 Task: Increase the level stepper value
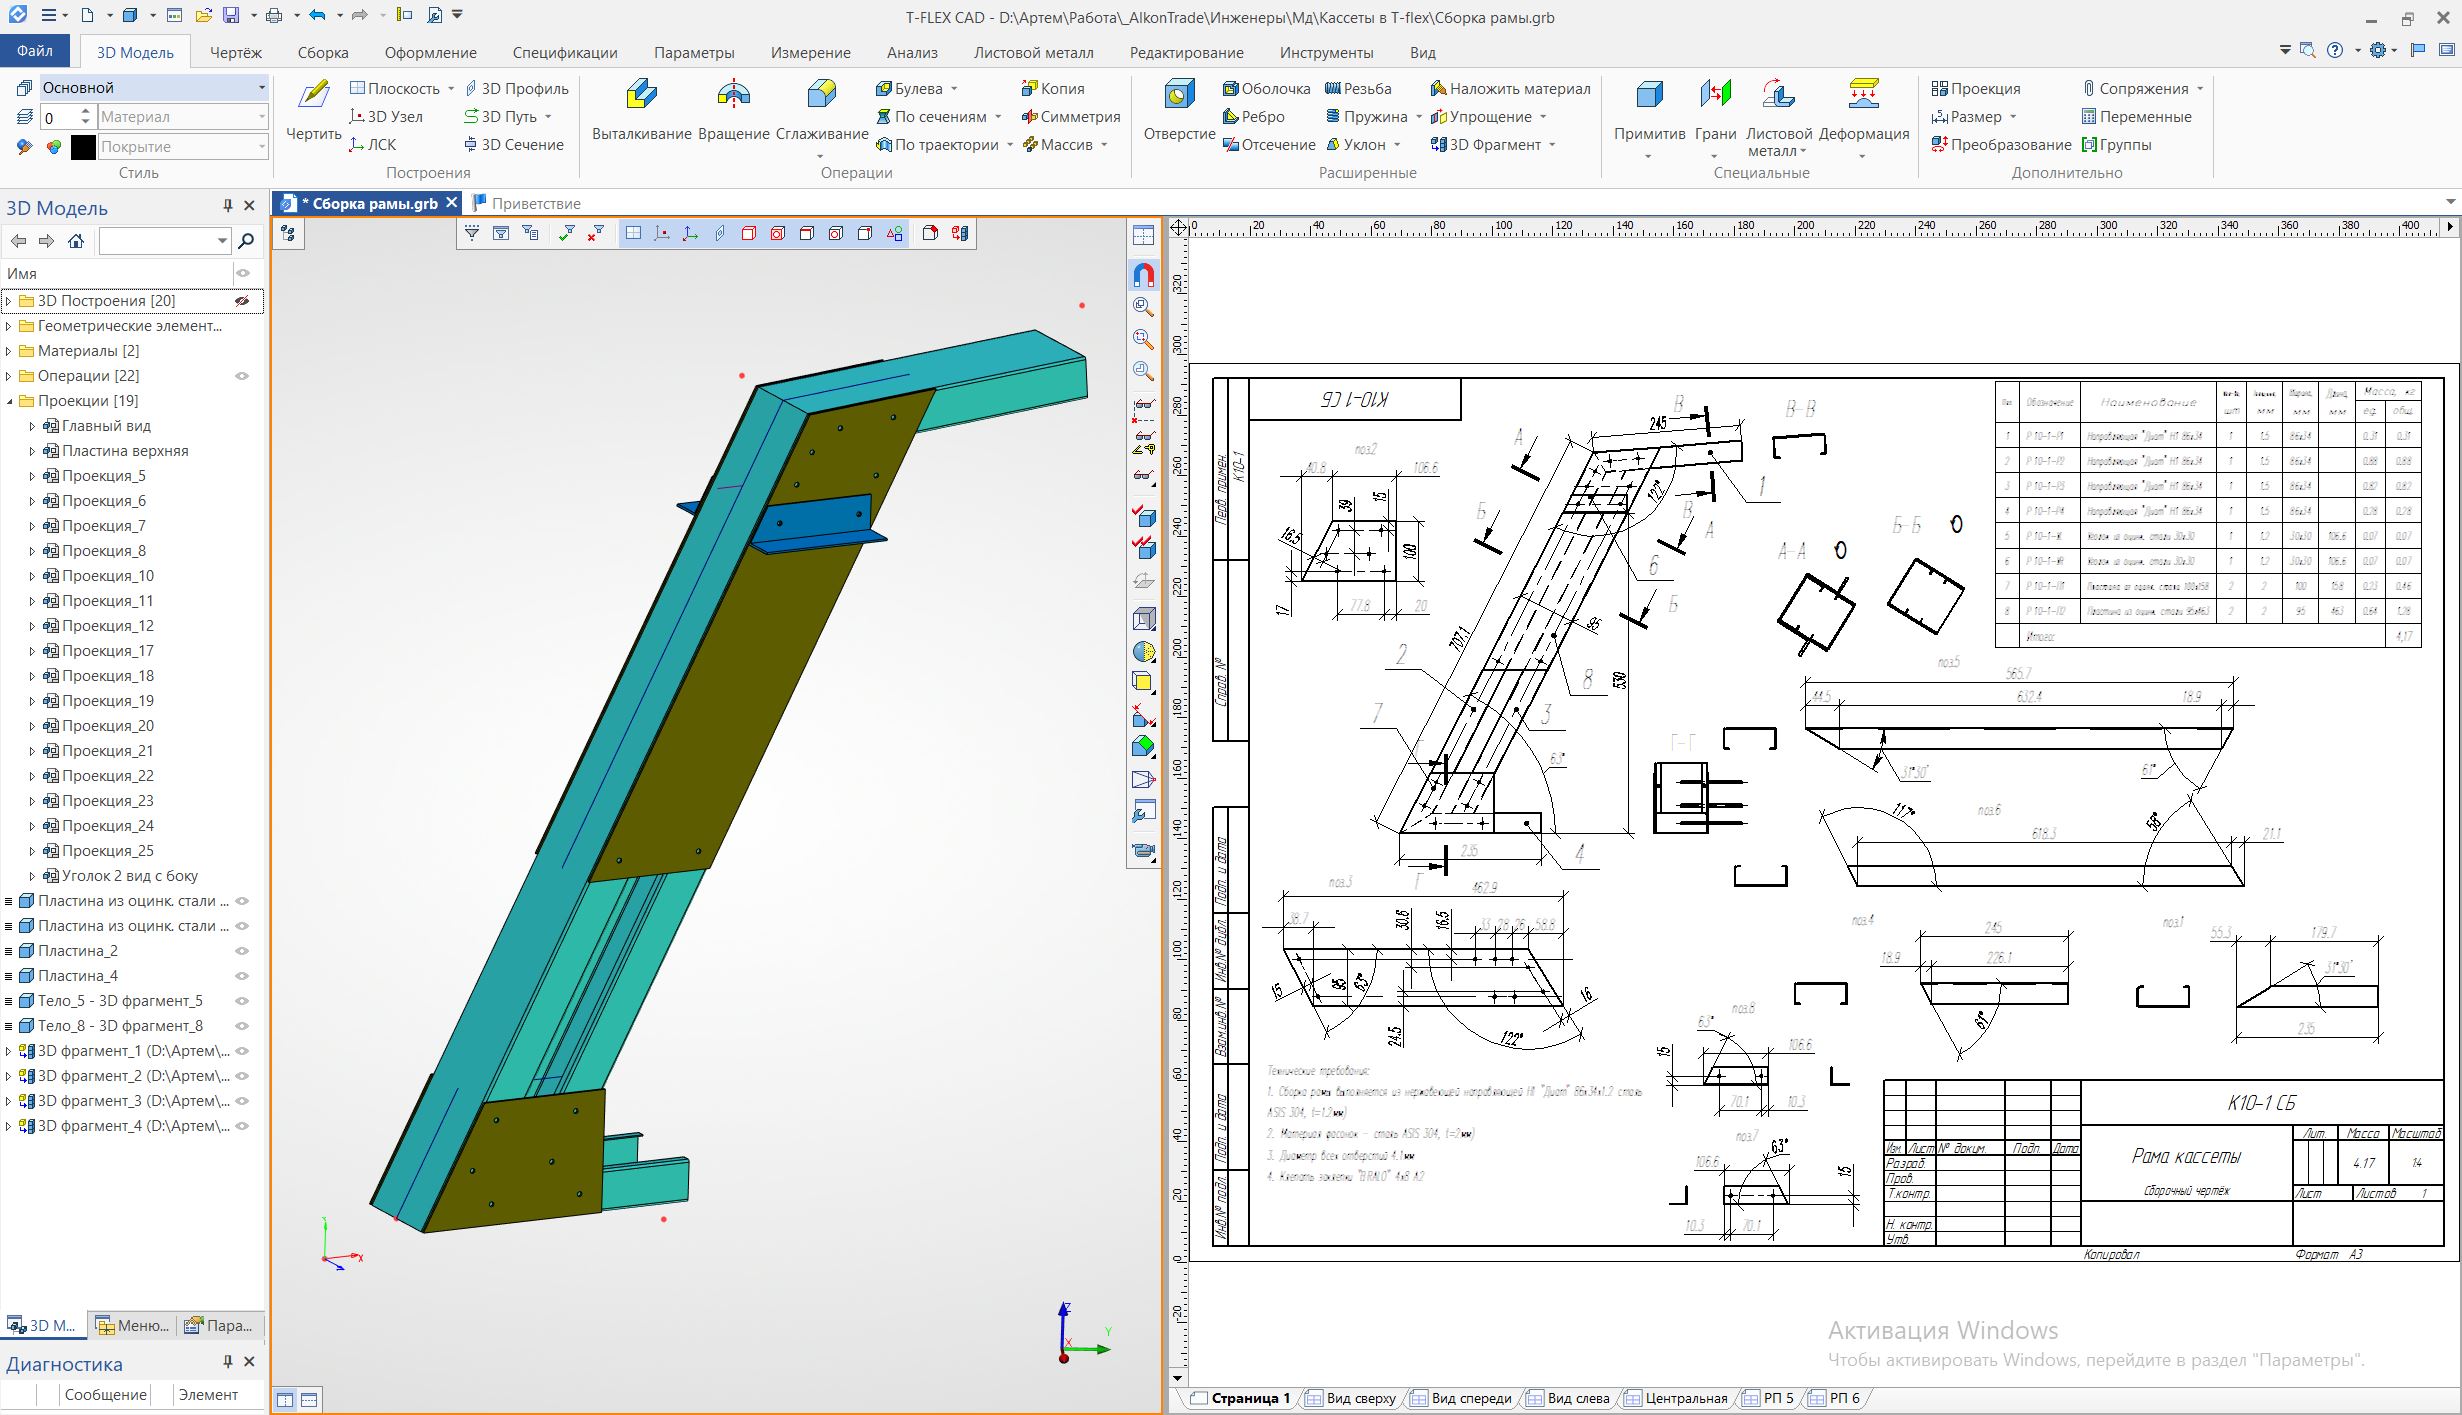[x=86, y=112]
